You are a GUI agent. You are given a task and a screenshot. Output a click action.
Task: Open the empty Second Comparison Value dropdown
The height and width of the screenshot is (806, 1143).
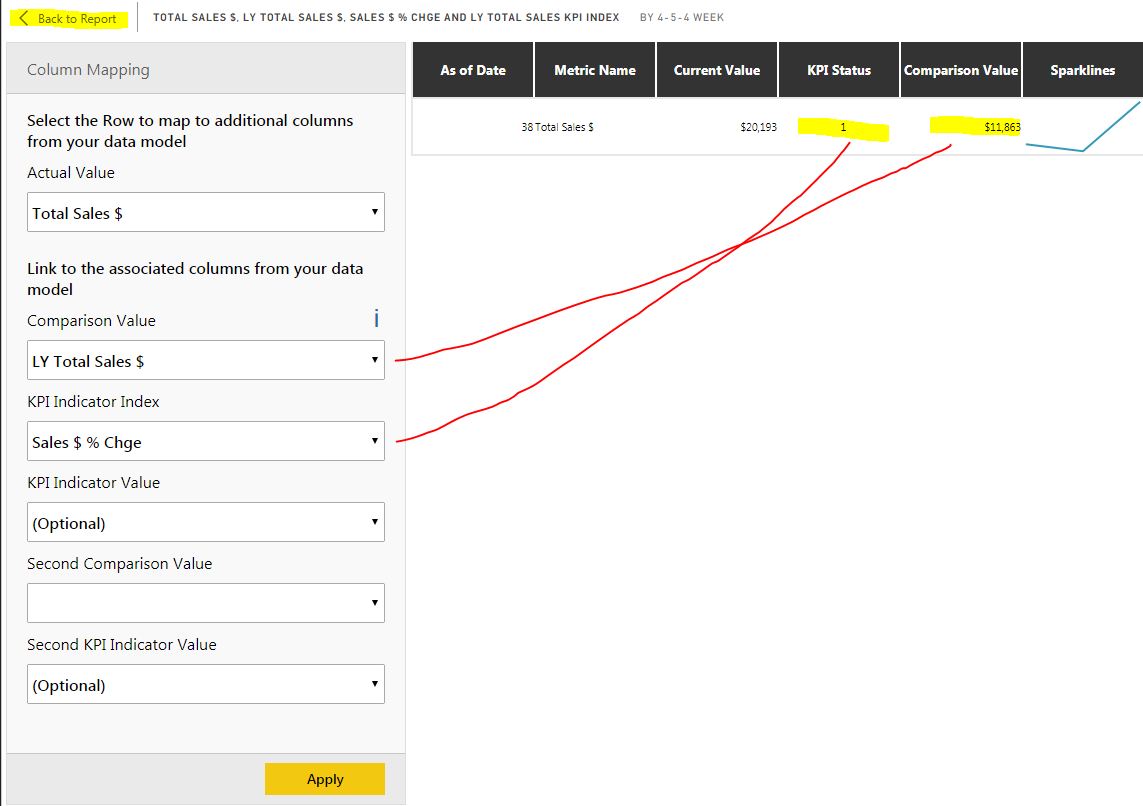206,603
